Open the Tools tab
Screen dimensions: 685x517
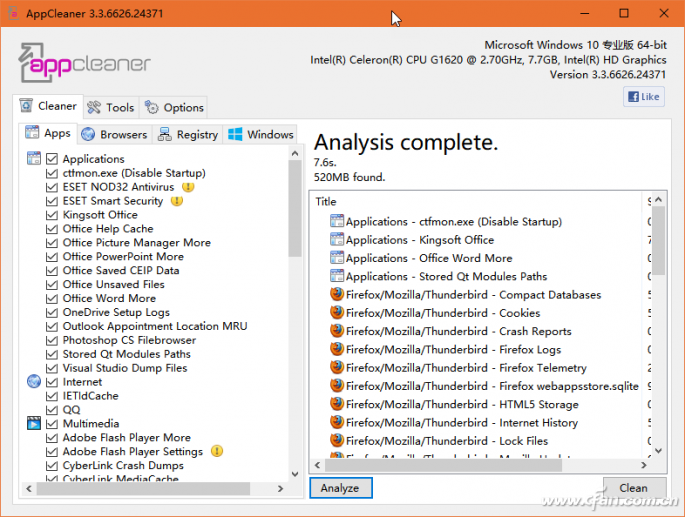click(111, 108)
